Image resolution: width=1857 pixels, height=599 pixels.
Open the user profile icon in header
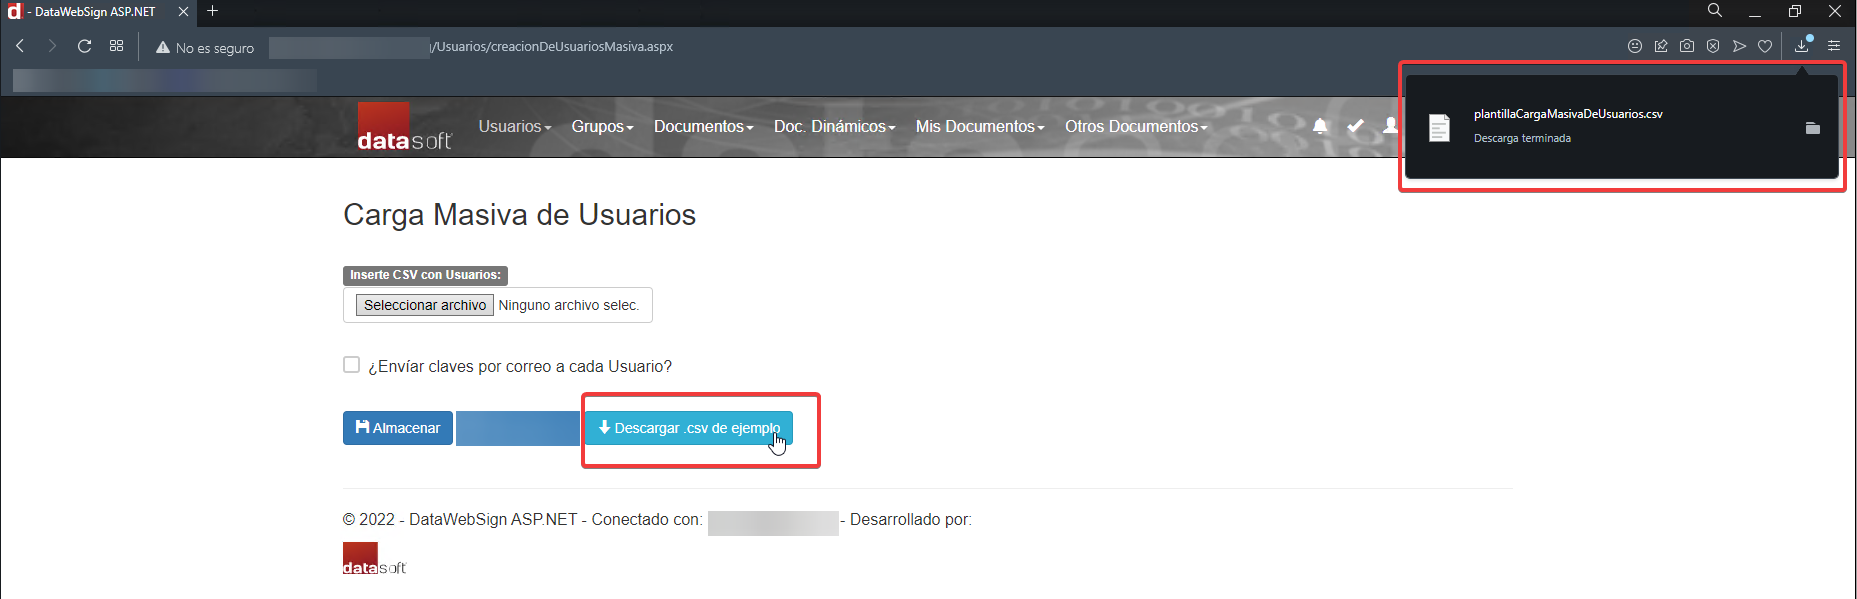[x=1390, y=126]
